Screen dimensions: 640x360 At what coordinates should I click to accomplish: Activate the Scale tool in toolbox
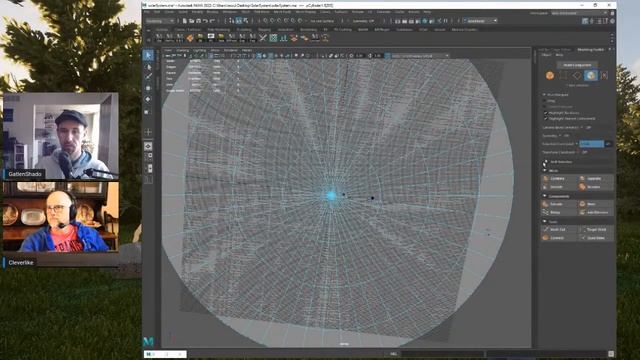coord(148,111)
